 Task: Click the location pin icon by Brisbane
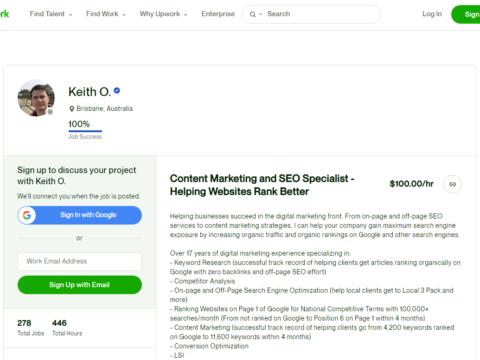tap(71, 109)
